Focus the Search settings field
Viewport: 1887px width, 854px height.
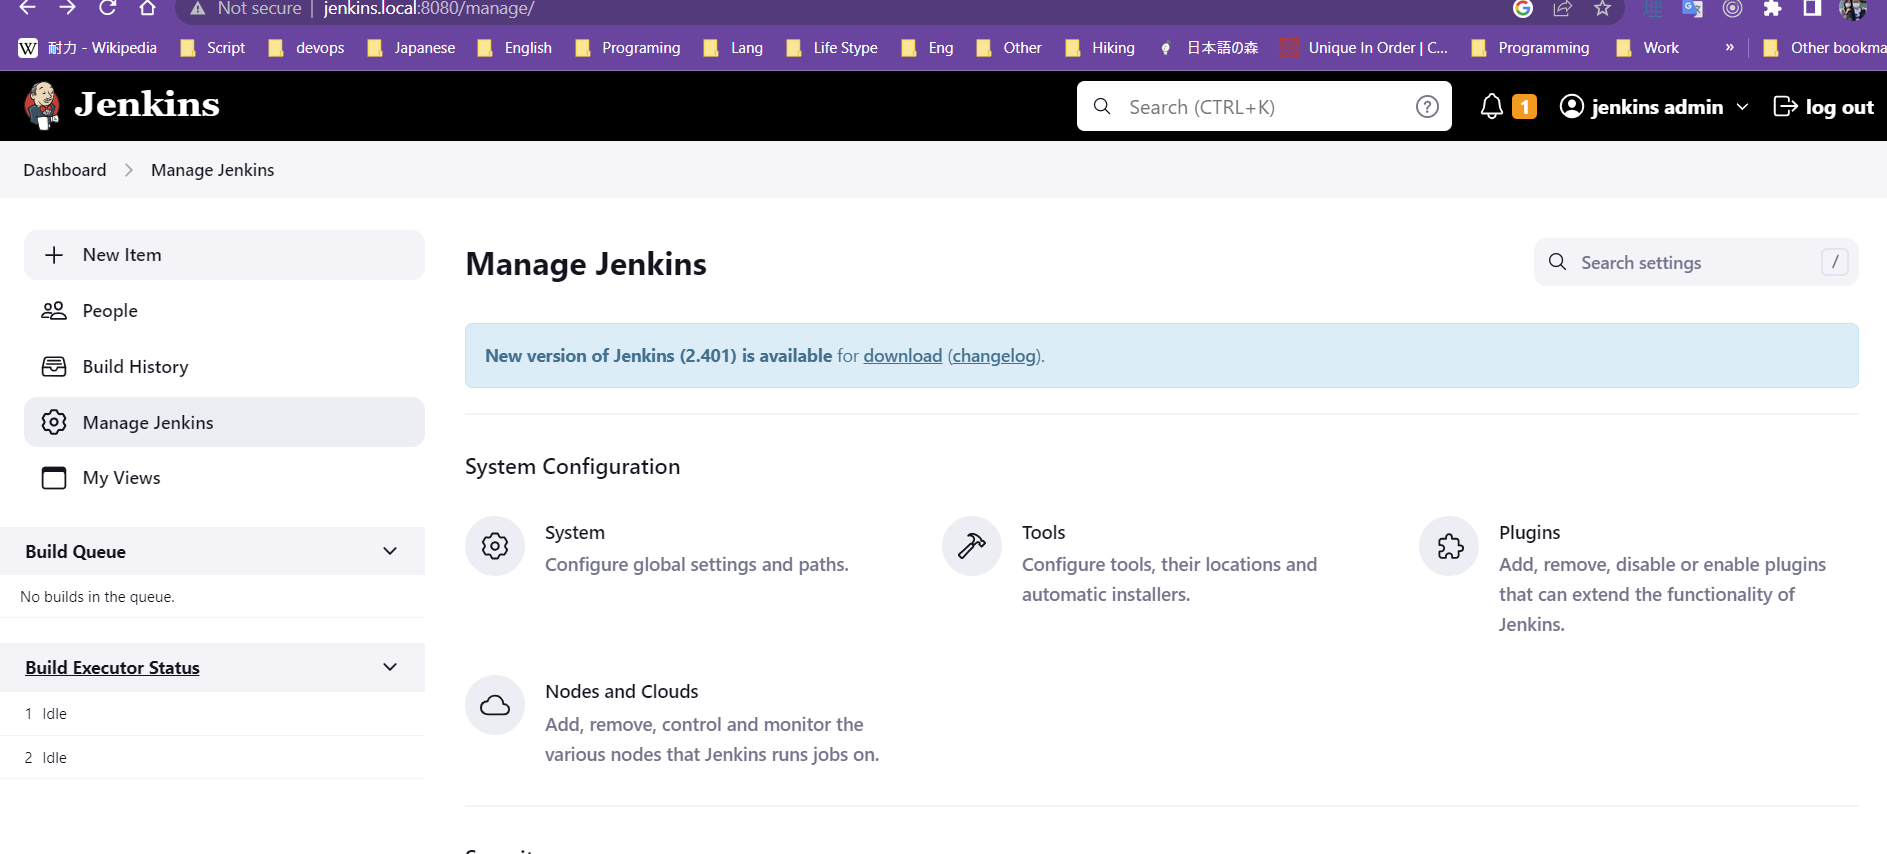click(1696, 262)
